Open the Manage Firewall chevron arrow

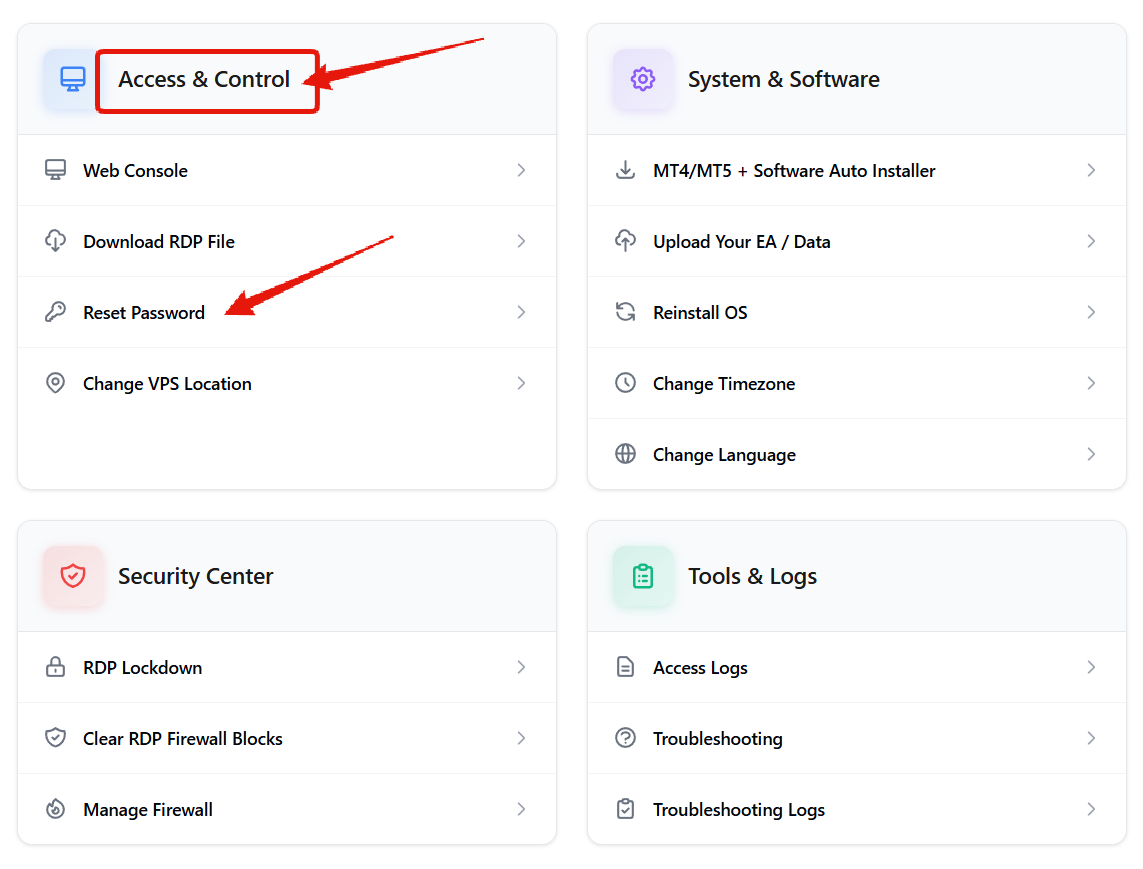pos(521,809)
